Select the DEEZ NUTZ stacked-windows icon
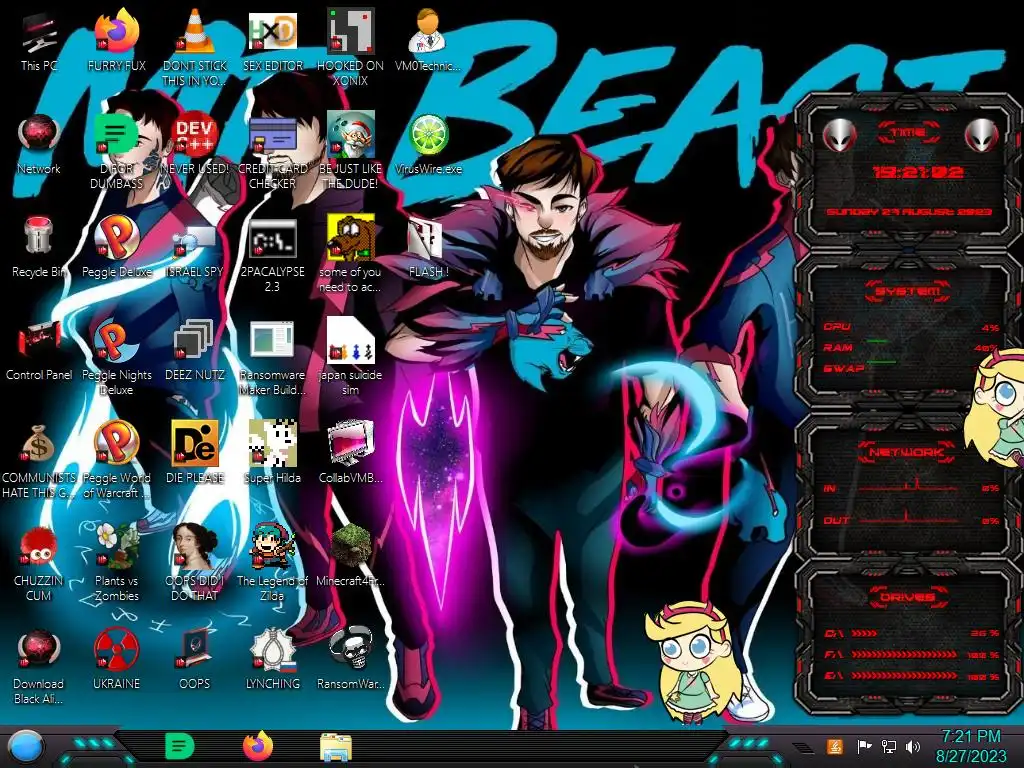The width and height of the screenshot is (1024, 768). (195, 350)
